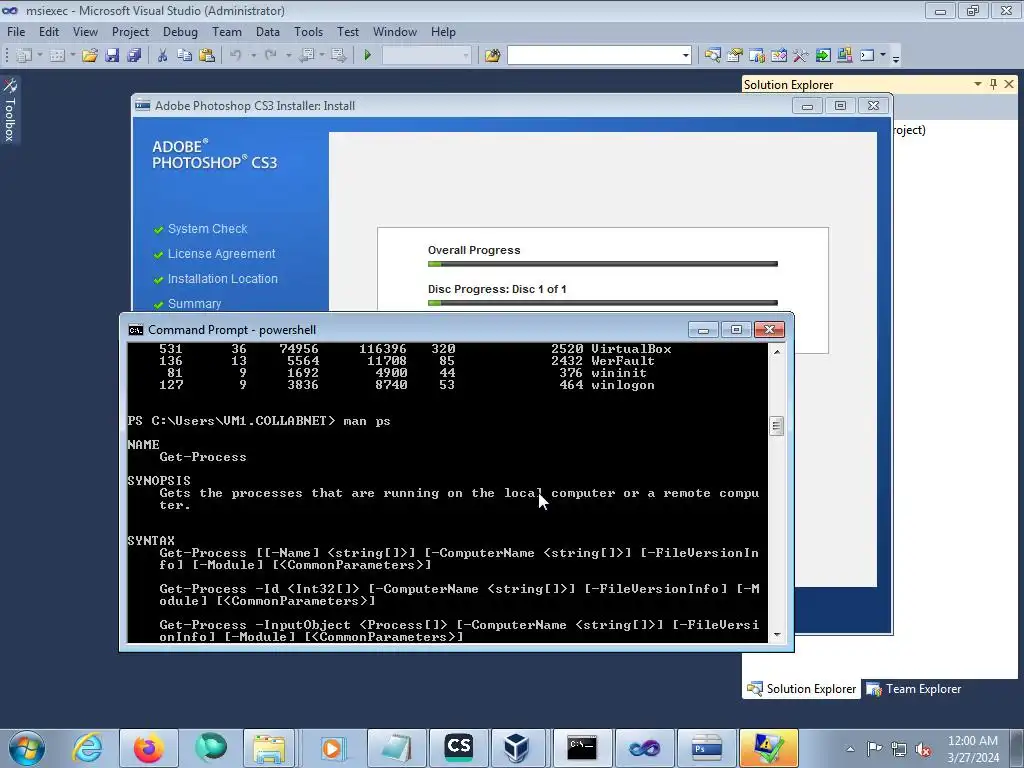This screenshot has height=768, width=1024.
Task: Open the Help menu
Action: (x=443, y=31)
